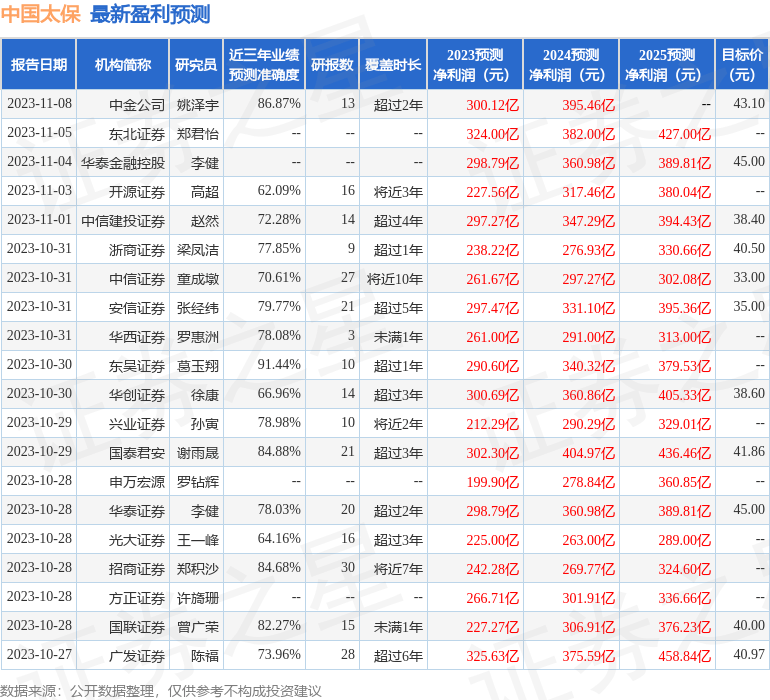Image resolution: width=770 pixels, height=700 pixels.
Task: Click researcher name 姚泽宇
Action: [x=197, y=104]
